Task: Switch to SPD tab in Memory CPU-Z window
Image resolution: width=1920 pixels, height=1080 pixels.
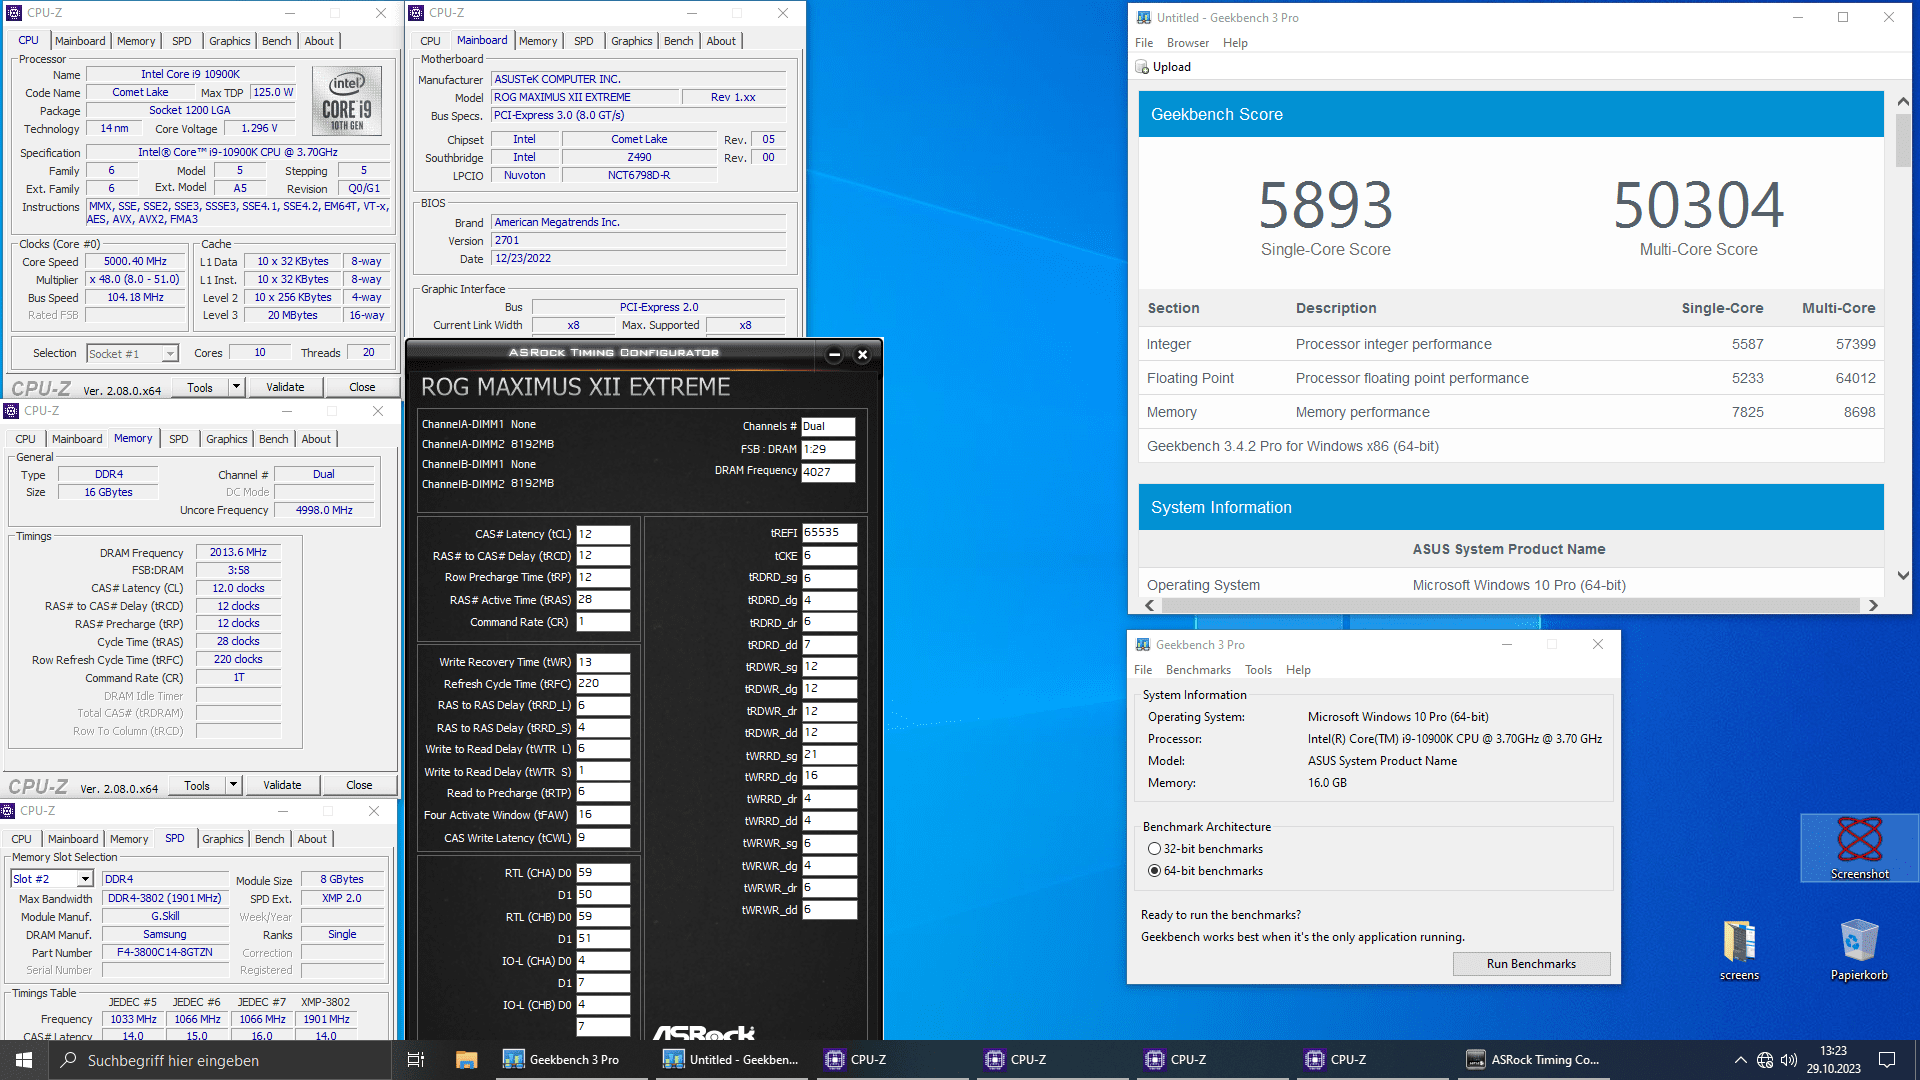Action: 178,439
